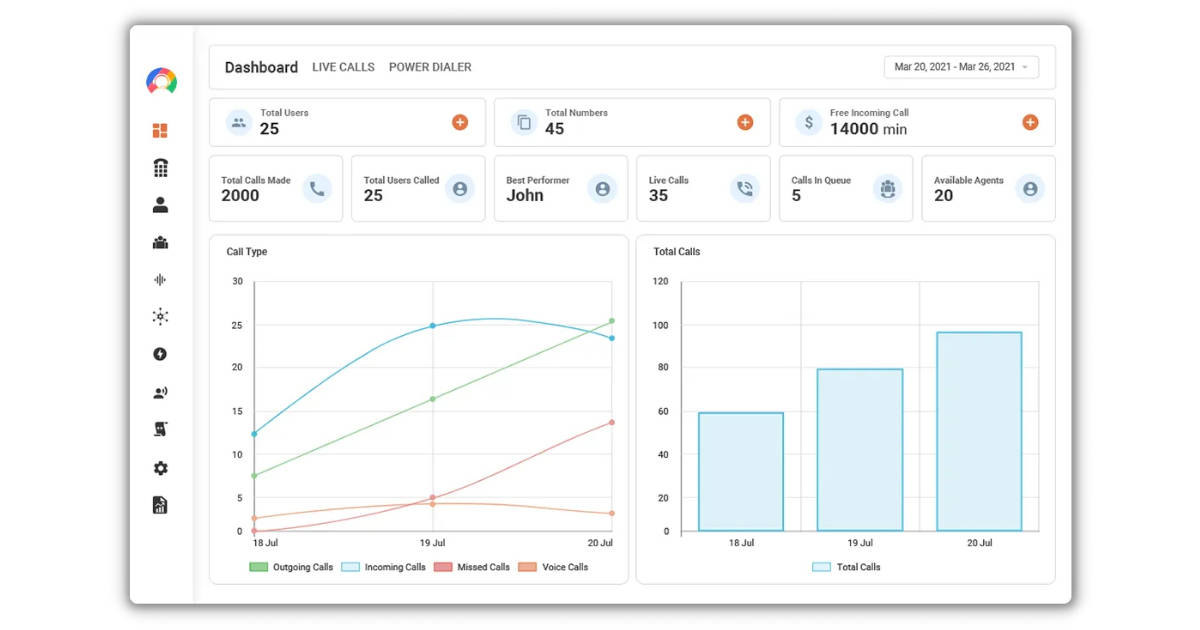
Task: Open the POWER DIALER tab
Action: click(430, 67)
